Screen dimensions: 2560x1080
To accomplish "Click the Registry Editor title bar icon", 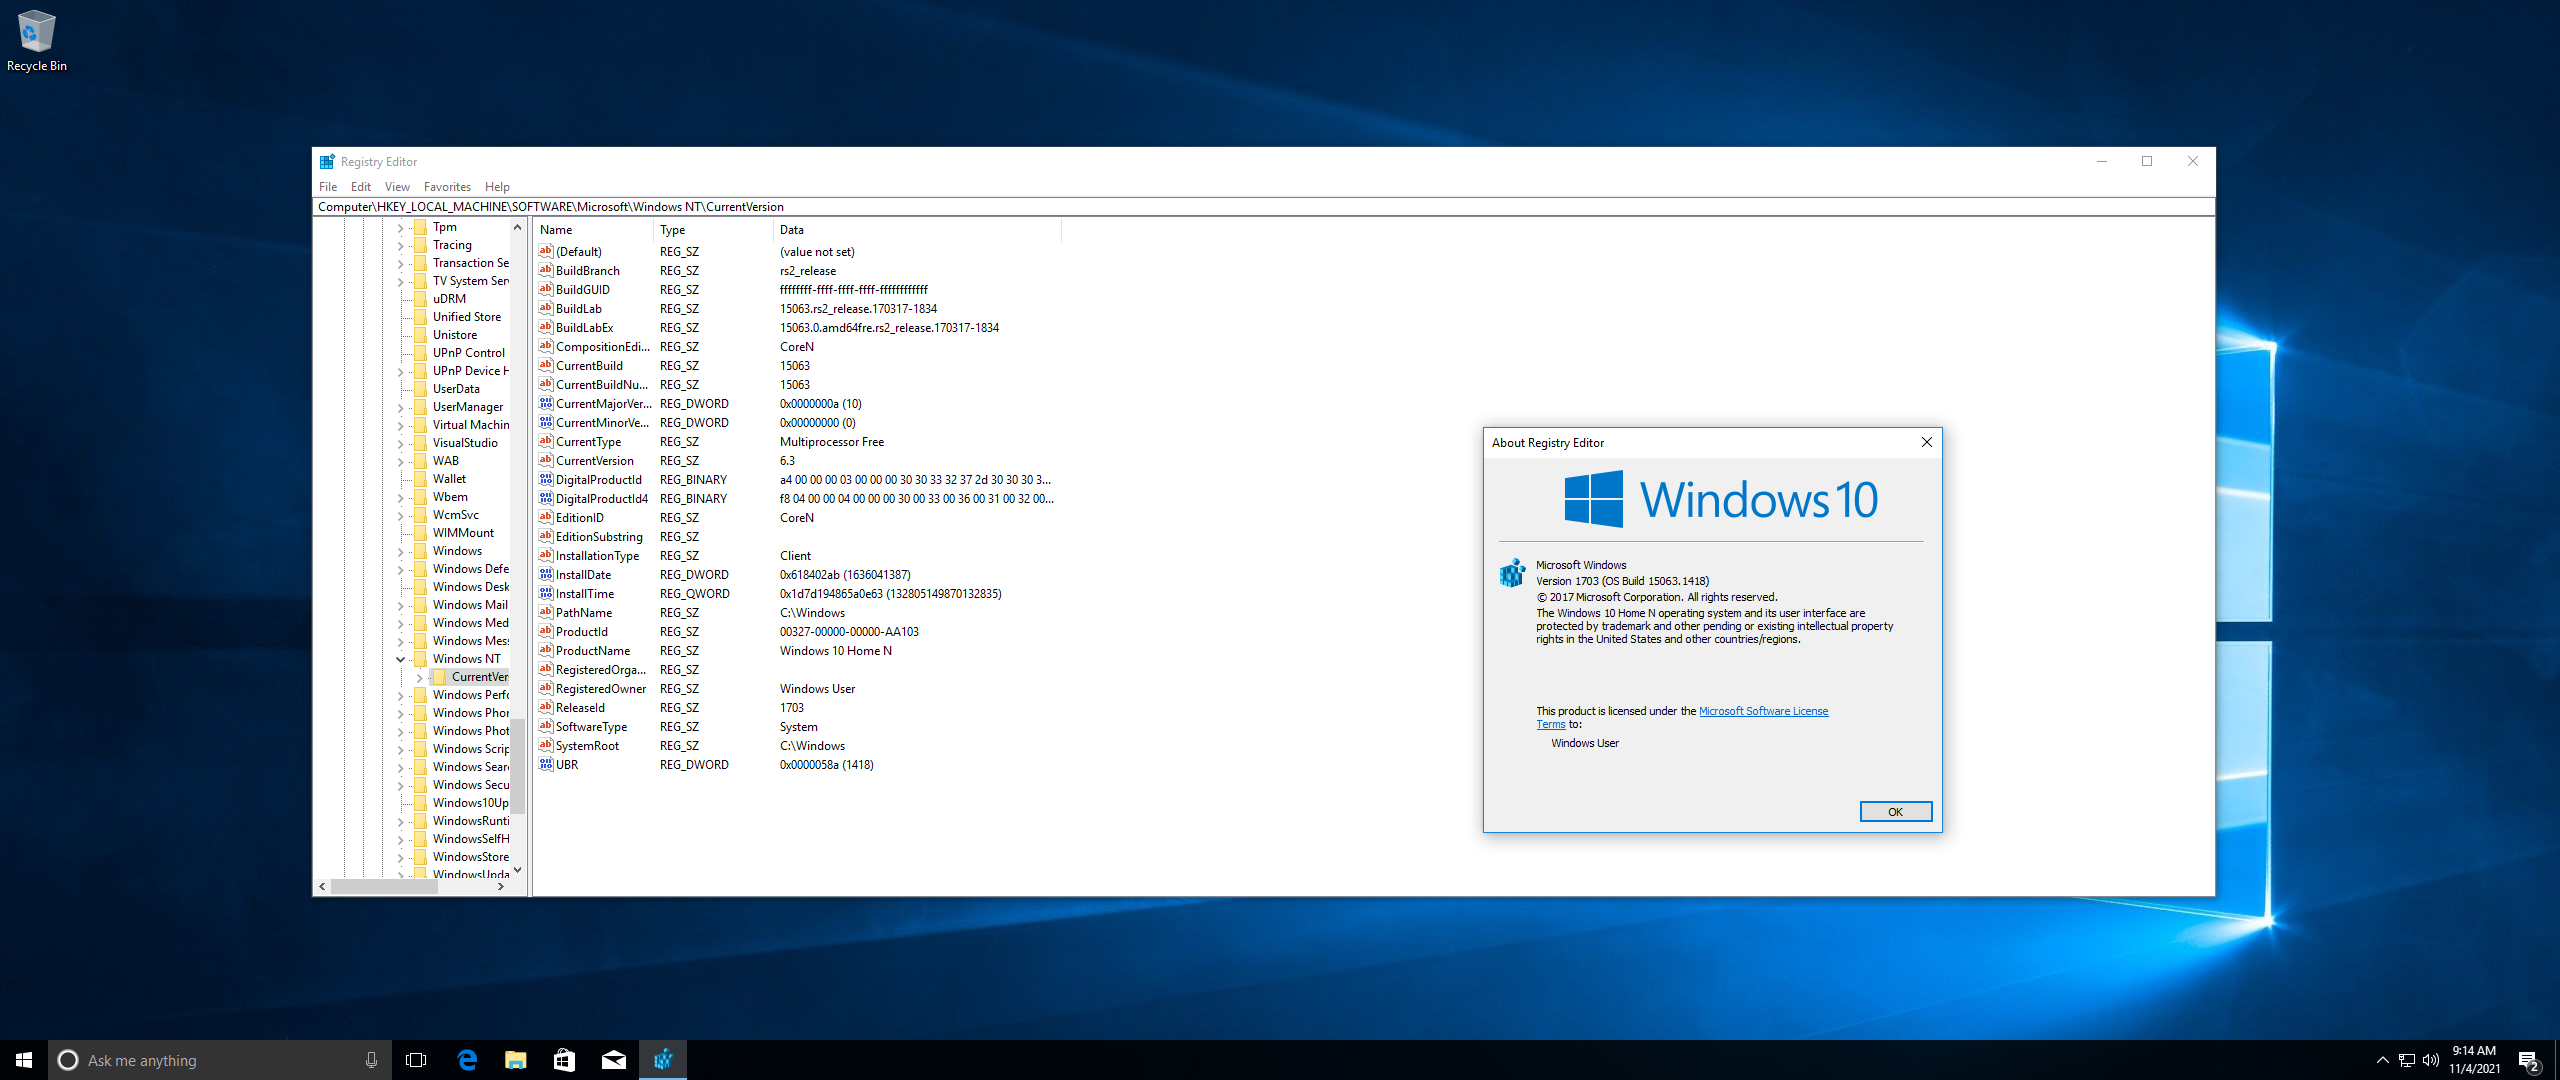I will 327,162.
